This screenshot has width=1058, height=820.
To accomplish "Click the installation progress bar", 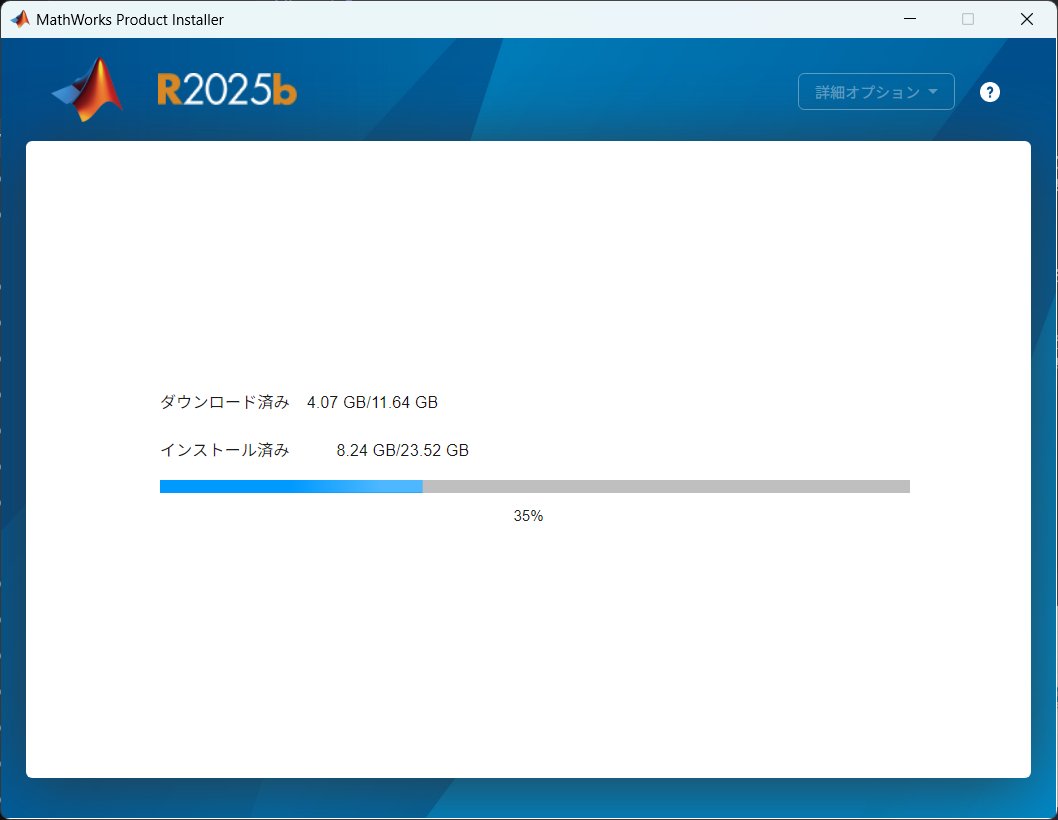I will [x=534, y=487].
